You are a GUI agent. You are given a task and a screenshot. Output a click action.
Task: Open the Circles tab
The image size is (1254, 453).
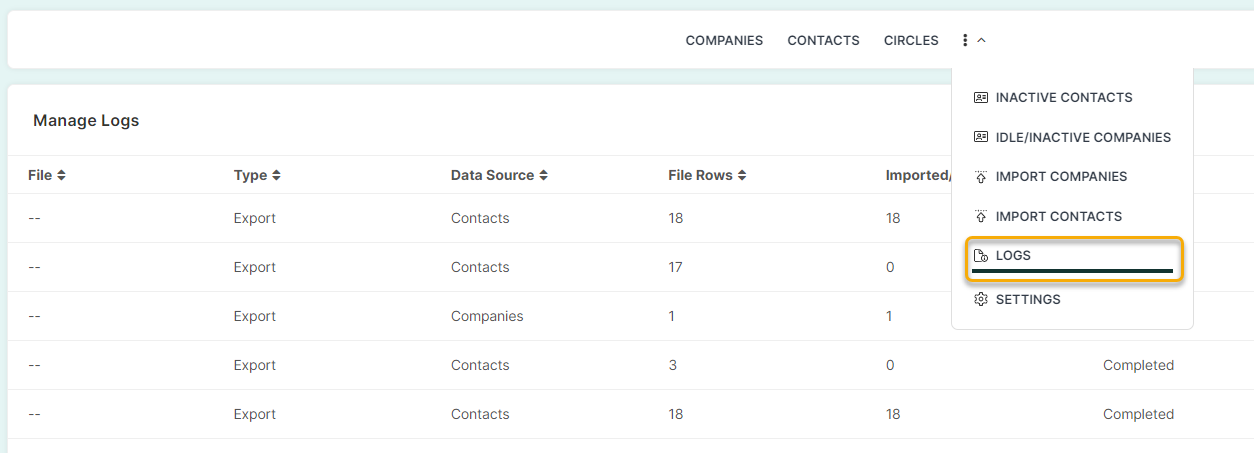(x=911, y=41)
